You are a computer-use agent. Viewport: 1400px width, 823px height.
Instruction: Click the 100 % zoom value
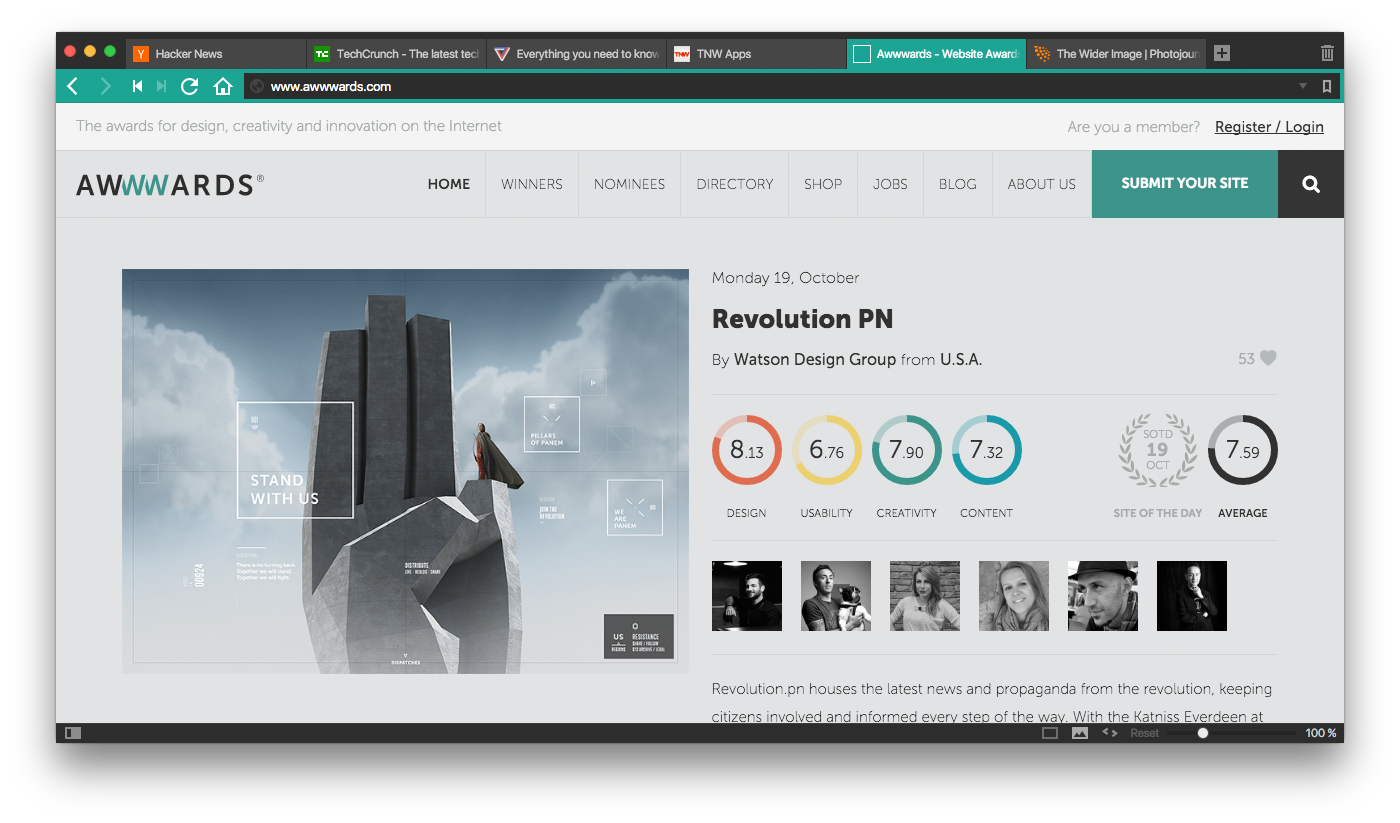click(x=1321, y=733)
